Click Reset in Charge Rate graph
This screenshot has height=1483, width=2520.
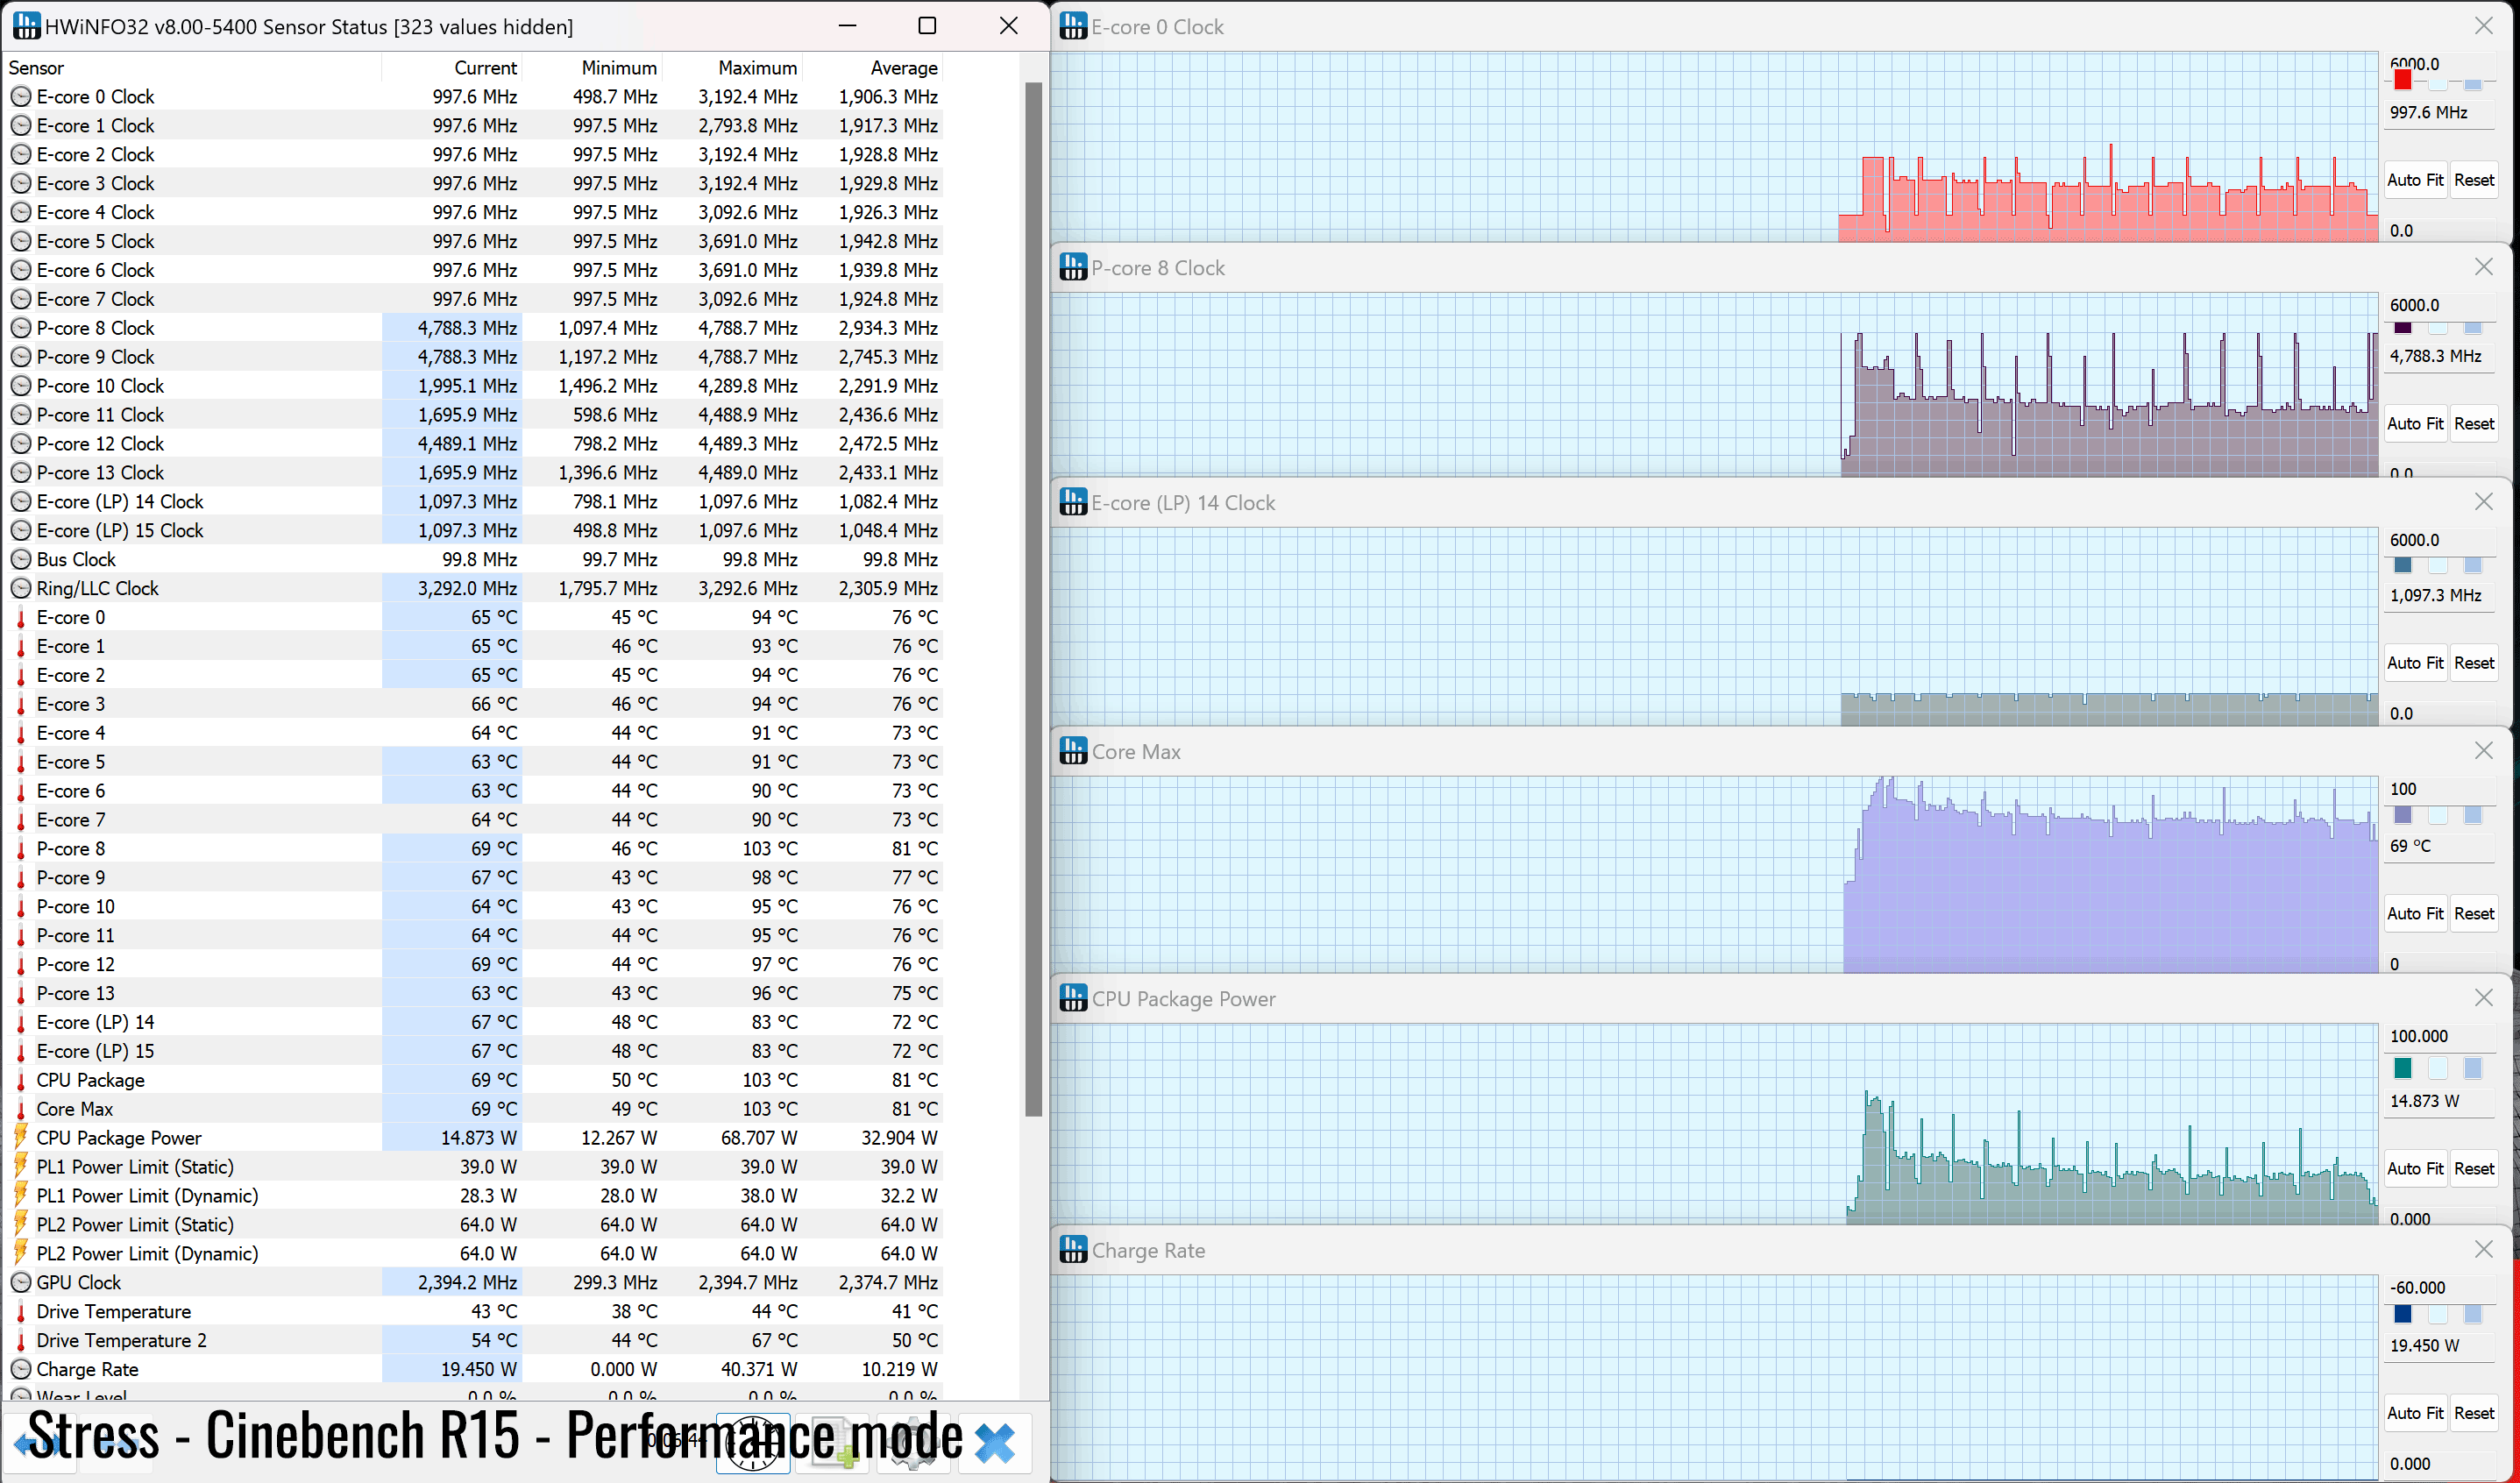click(2474, 1412)
